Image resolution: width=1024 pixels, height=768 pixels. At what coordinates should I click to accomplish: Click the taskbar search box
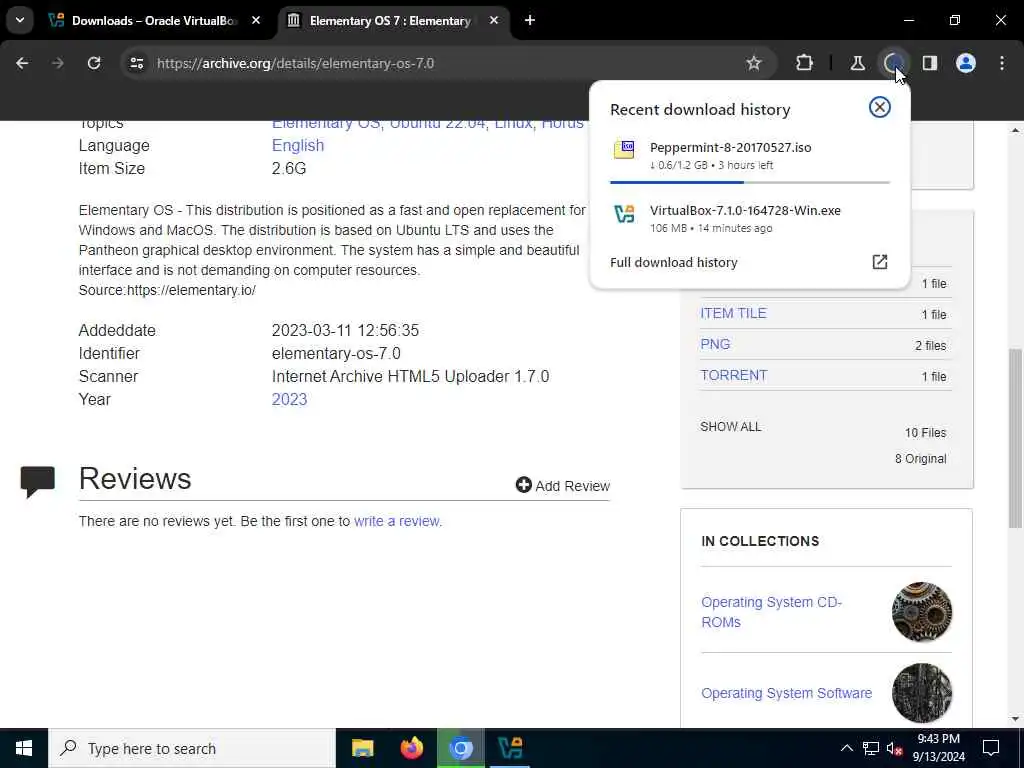(x=191, y=748)
